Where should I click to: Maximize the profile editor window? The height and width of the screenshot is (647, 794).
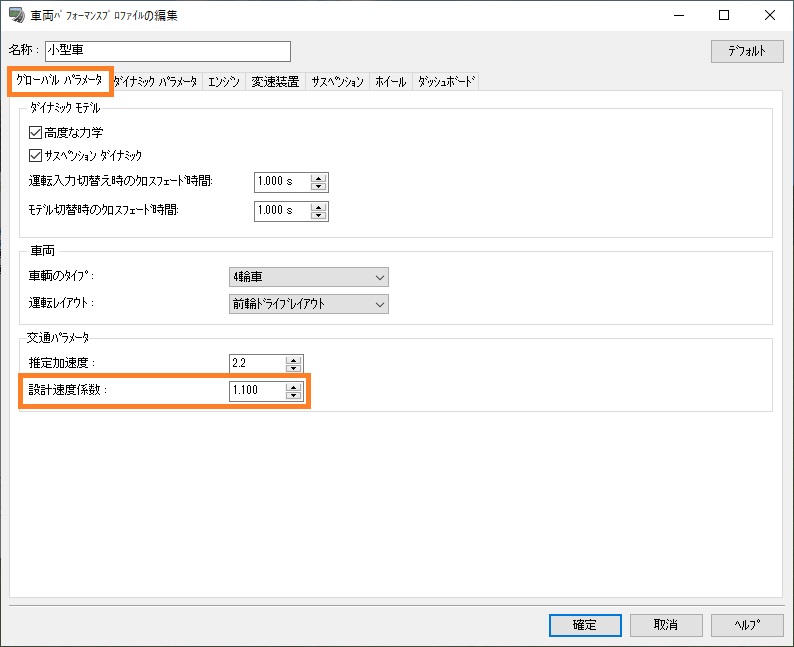click(724, 15)
